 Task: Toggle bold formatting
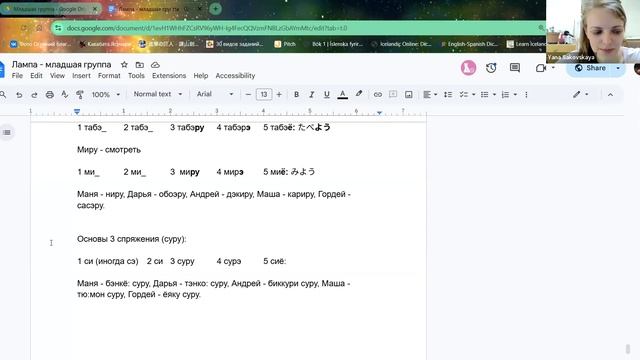point(296,95)
